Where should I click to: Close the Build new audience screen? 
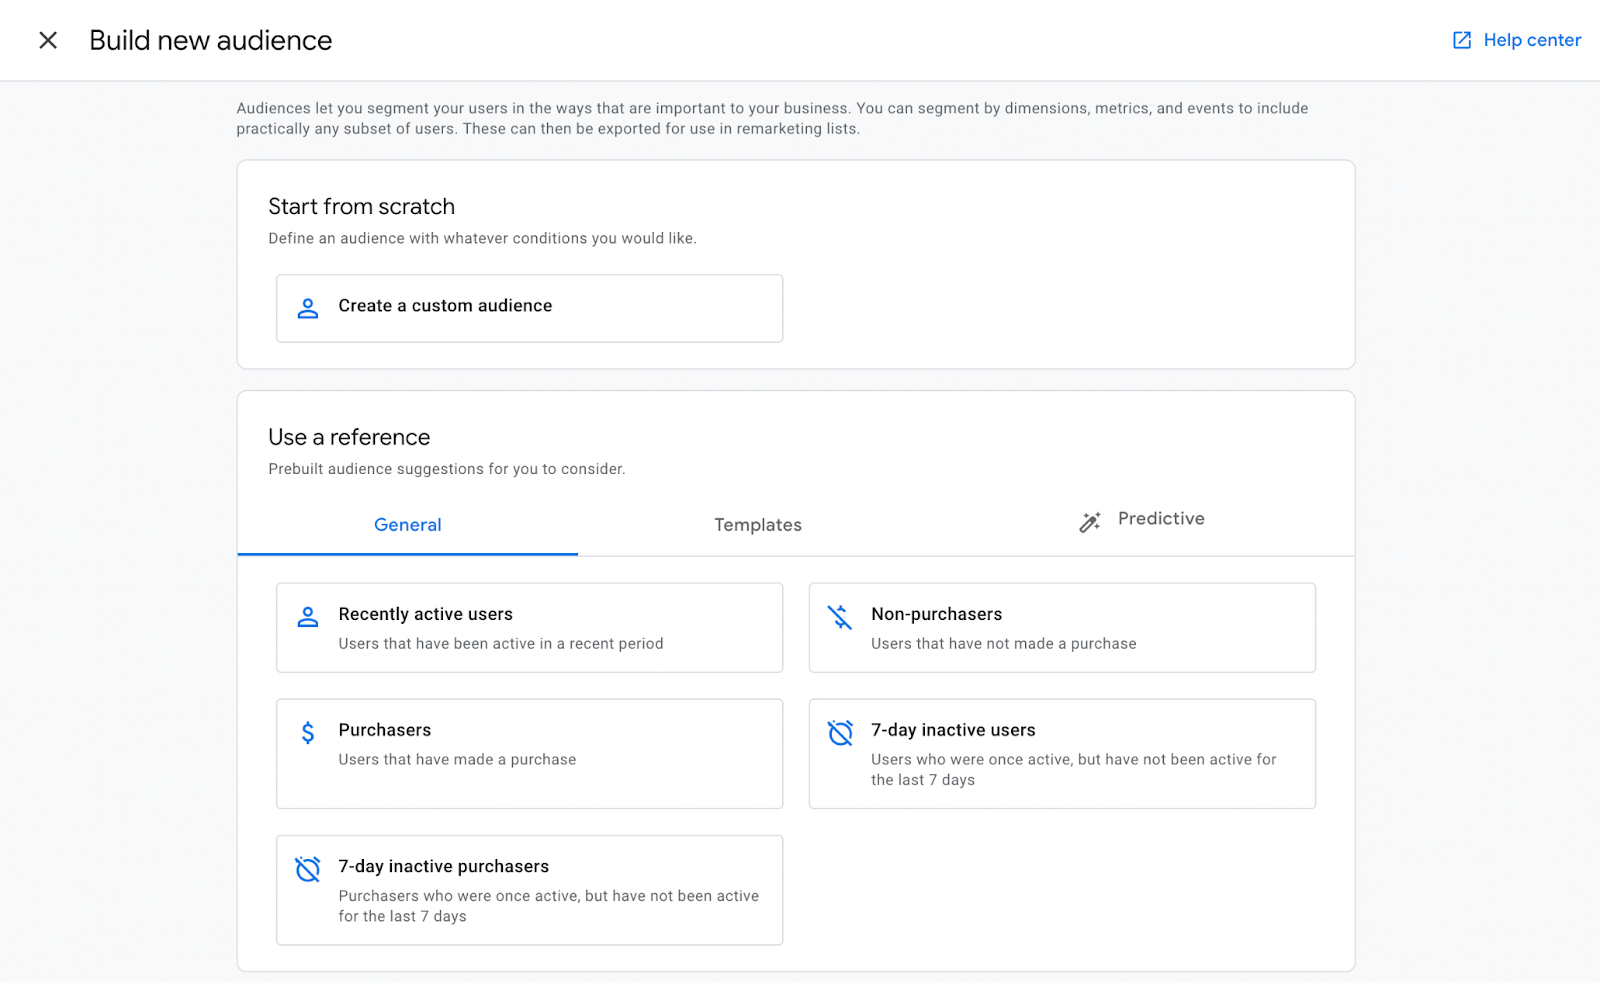pos(47,40)
